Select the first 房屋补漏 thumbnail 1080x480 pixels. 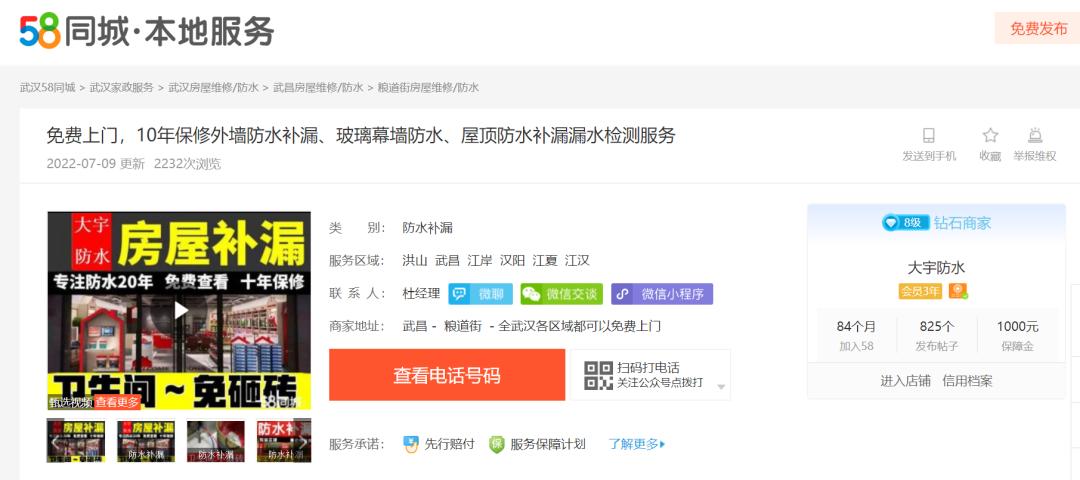(x=76, y=441)
